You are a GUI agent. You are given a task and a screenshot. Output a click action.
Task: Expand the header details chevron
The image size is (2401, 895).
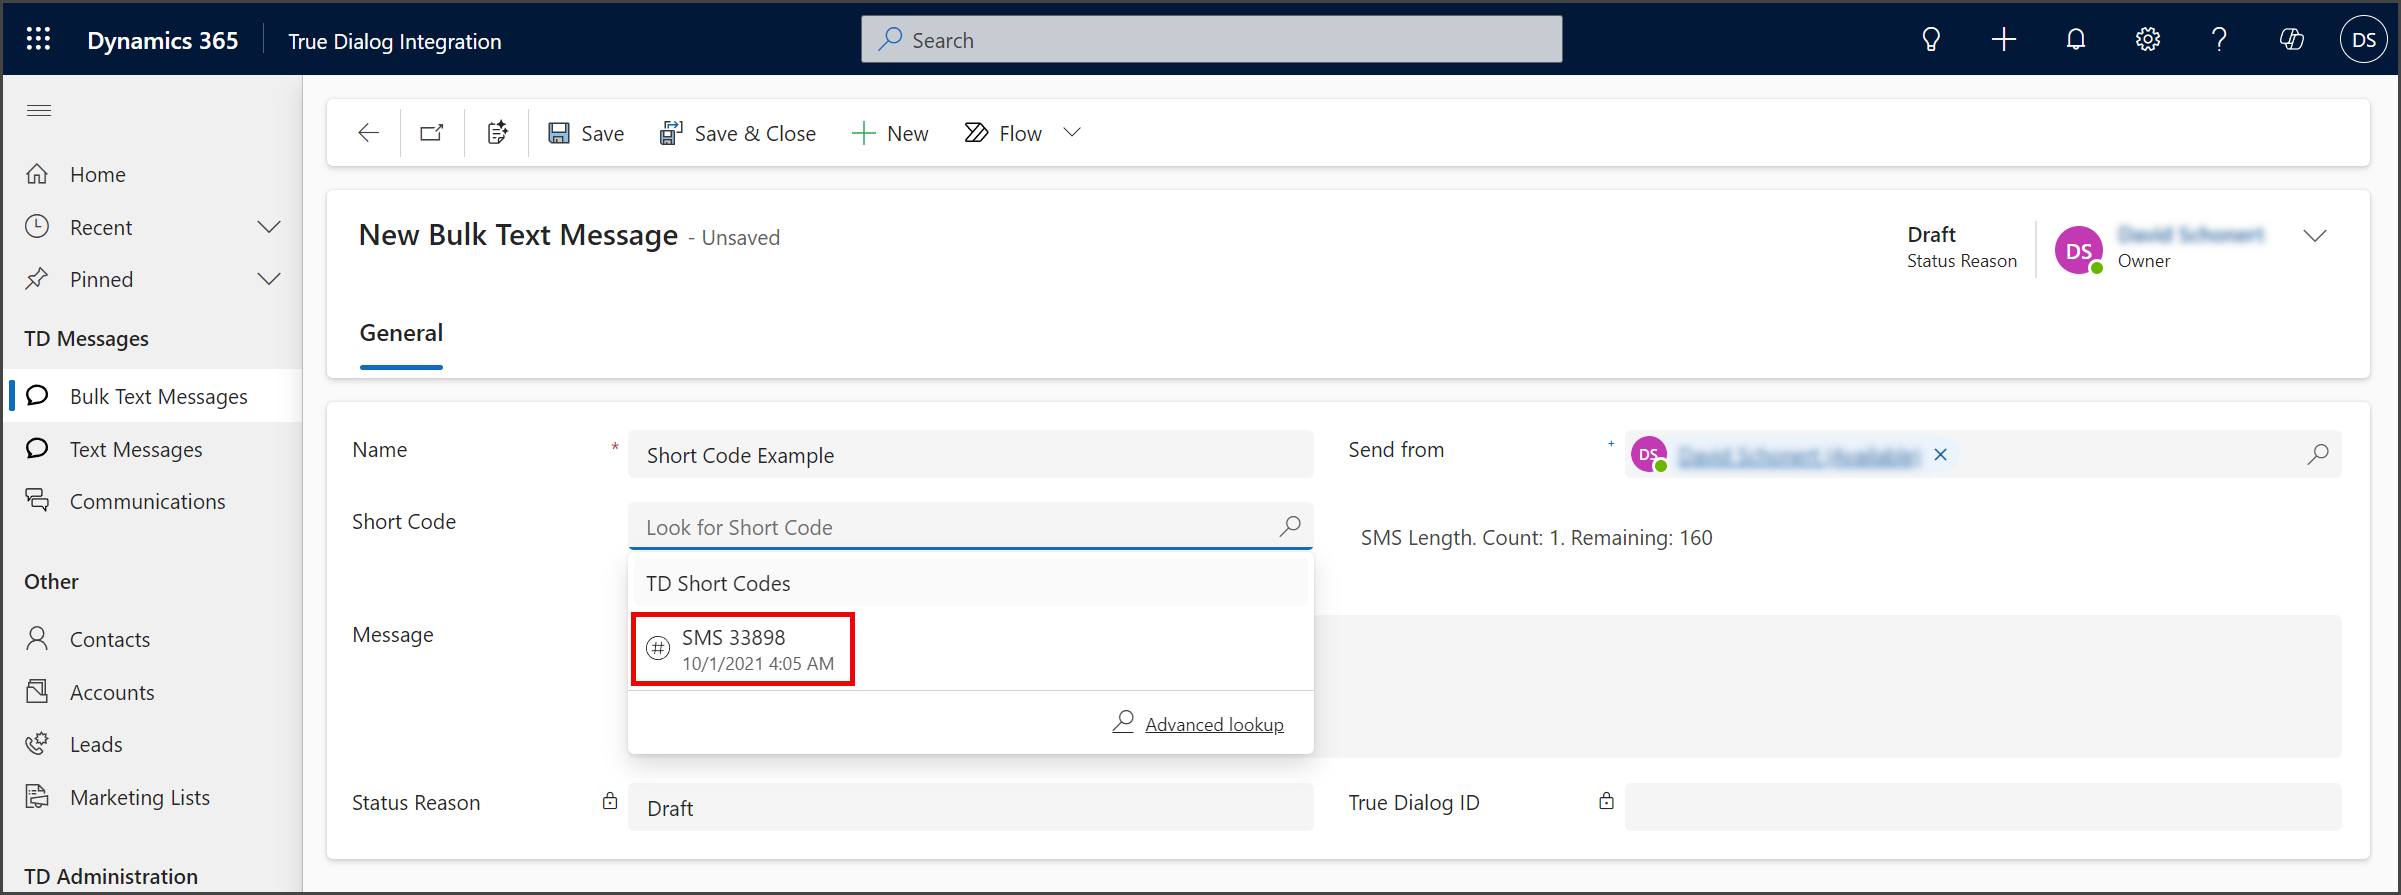(2315, 236)
